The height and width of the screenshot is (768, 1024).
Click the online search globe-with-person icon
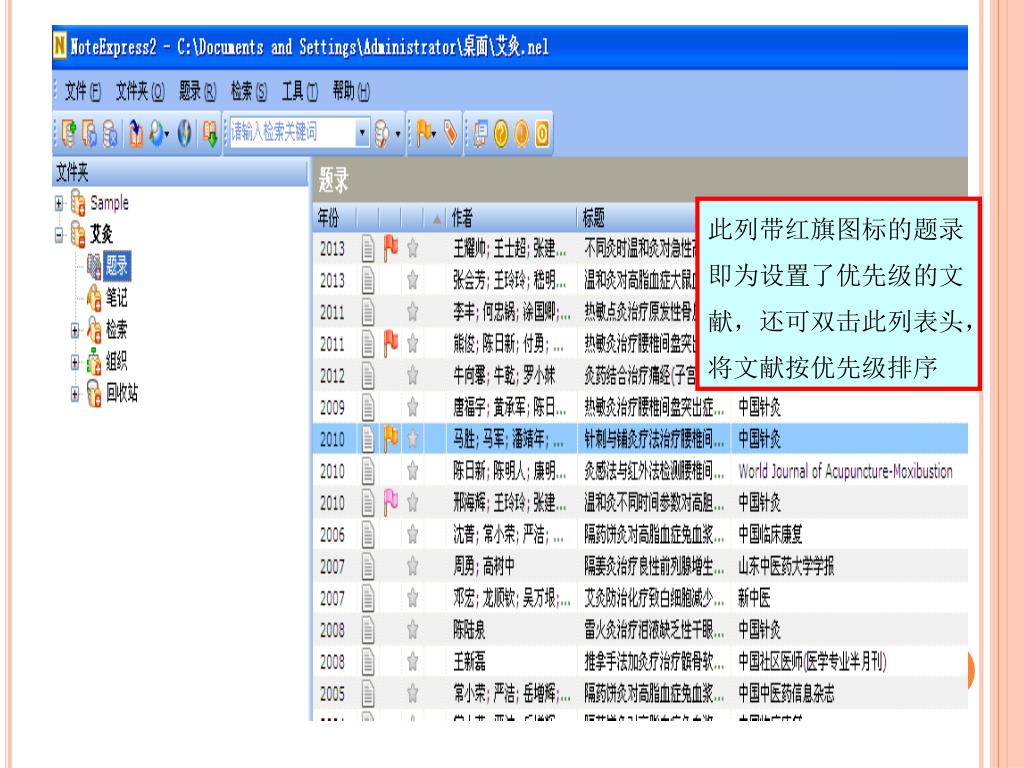(x=156, y=133)
